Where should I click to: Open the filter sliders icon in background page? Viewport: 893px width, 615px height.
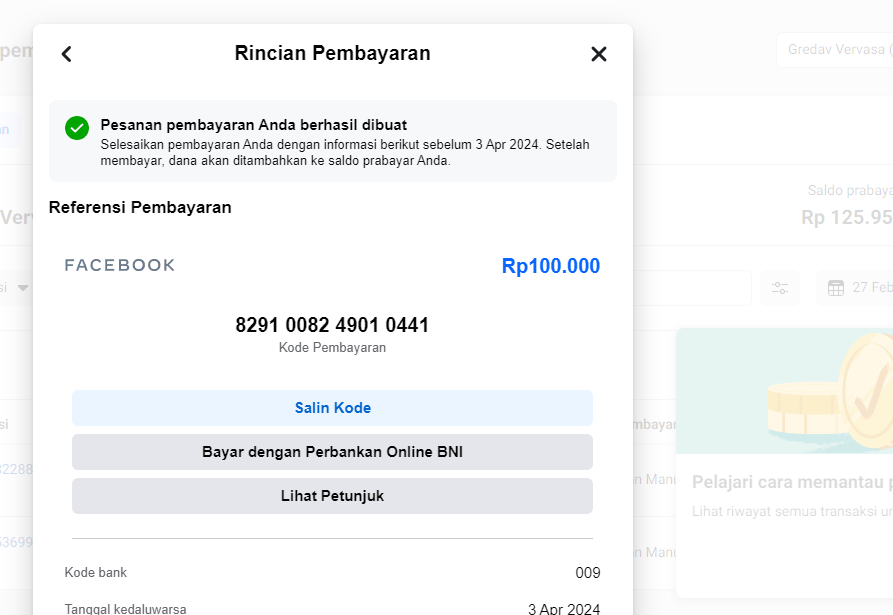coord(780,288)
